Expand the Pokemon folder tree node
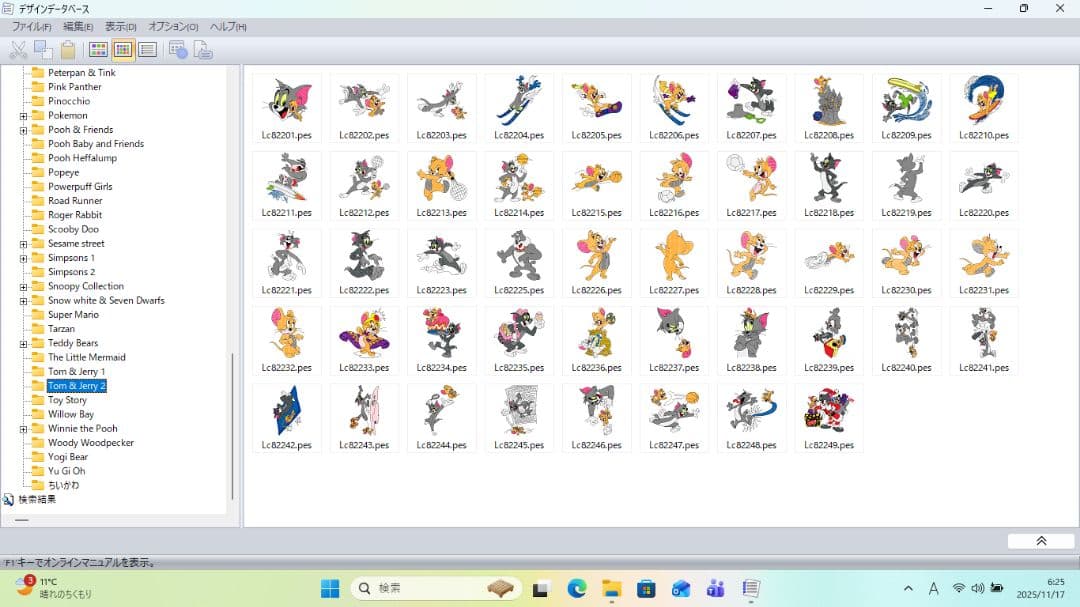The width and height of the screenshot is (1080, 607). (x=23, y=116)
